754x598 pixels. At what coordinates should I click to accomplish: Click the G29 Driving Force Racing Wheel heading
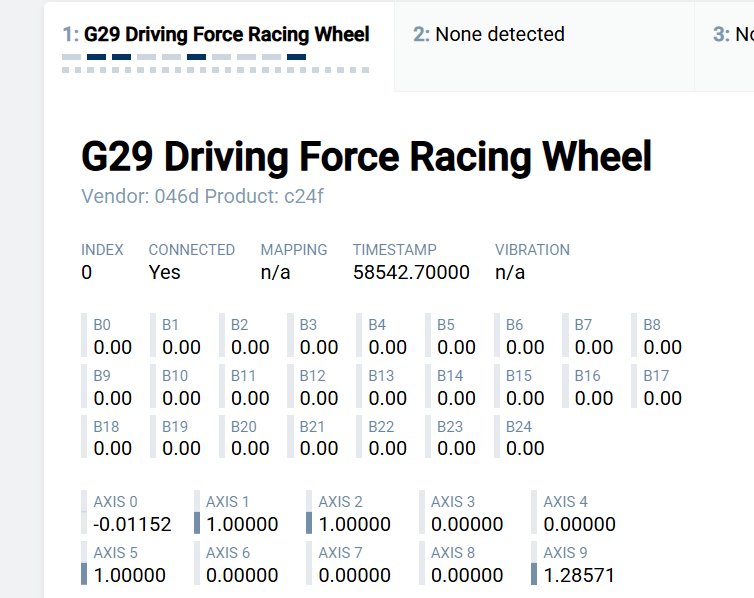(366, 157)
